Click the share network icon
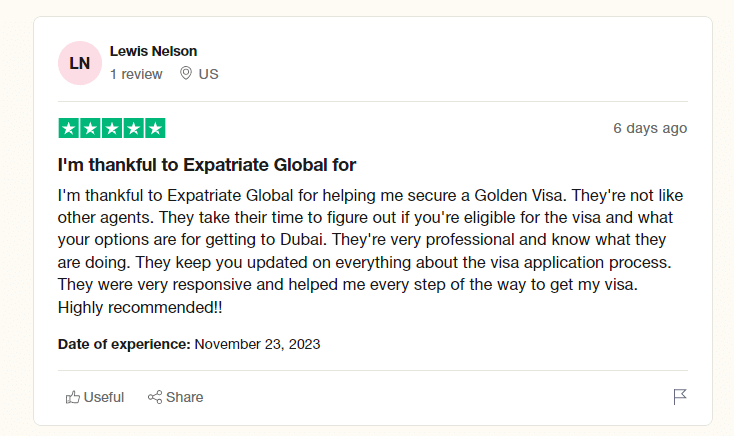 pos(155,397)
